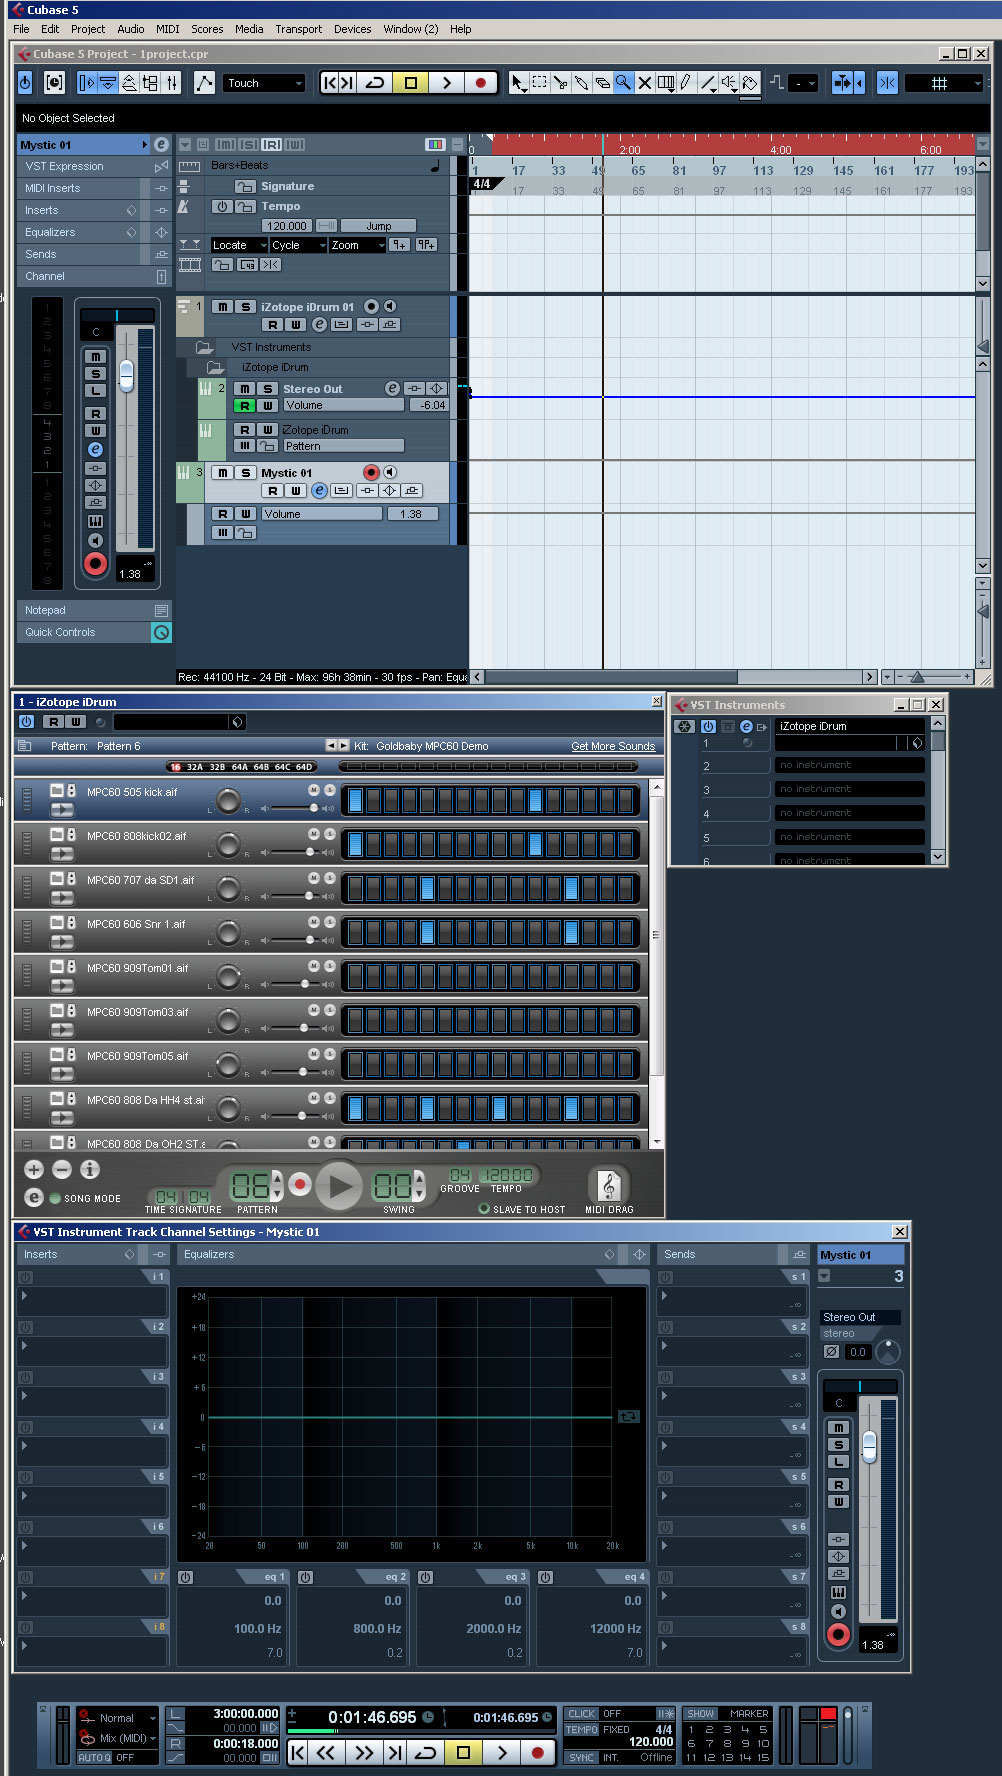This screenshot has height=1776, width=1002.
Task: Click the iDrum info button
Action: pyautogui.click(x=90, y=1169)
